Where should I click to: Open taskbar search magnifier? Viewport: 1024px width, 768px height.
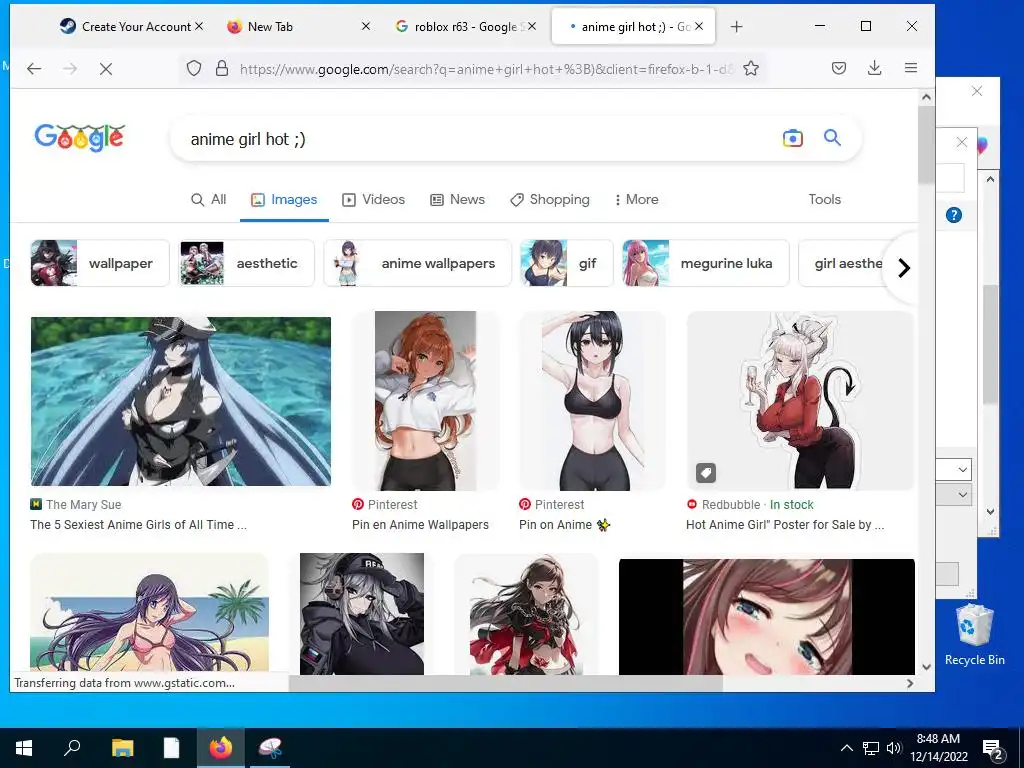[x=72, y=748]
